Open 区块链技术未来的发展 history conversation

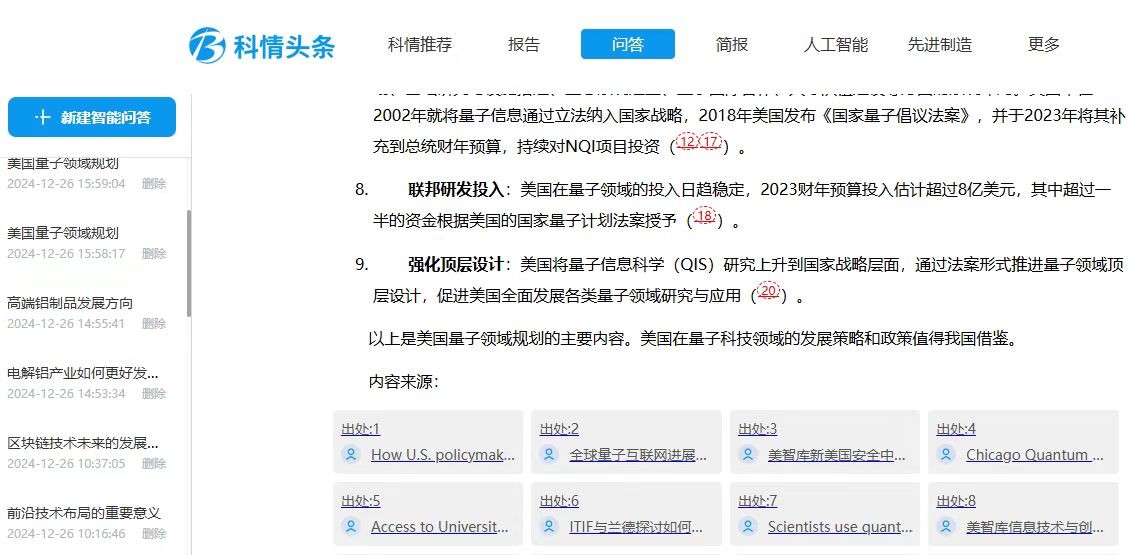click(x=82, y=443)
